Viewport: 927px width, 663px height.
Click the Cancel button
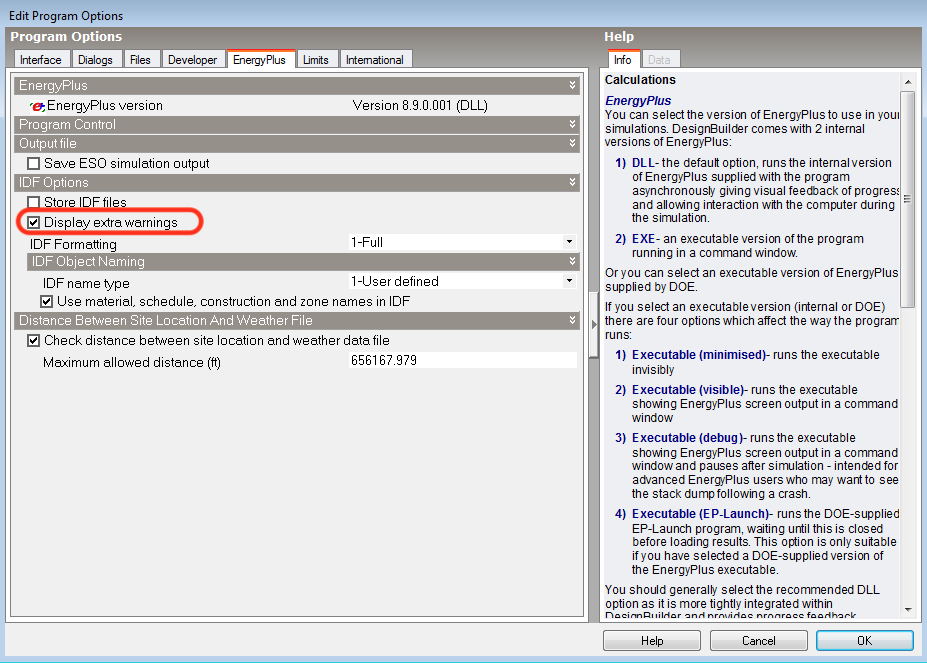tap(759, 641)
